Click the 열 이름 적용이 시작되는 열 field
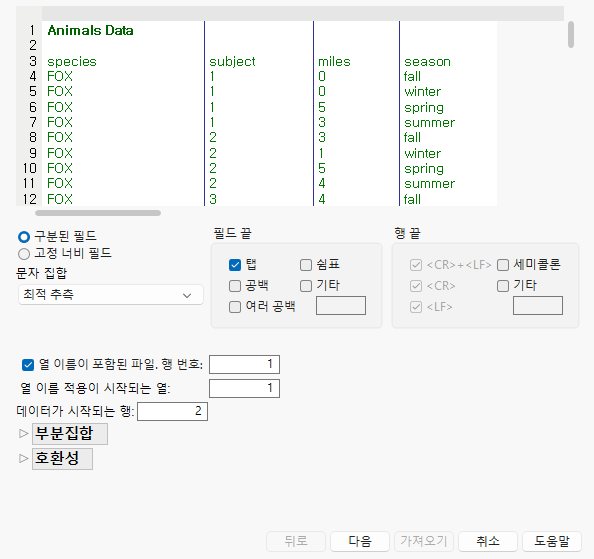594x559 pixels. pos(244,388)
